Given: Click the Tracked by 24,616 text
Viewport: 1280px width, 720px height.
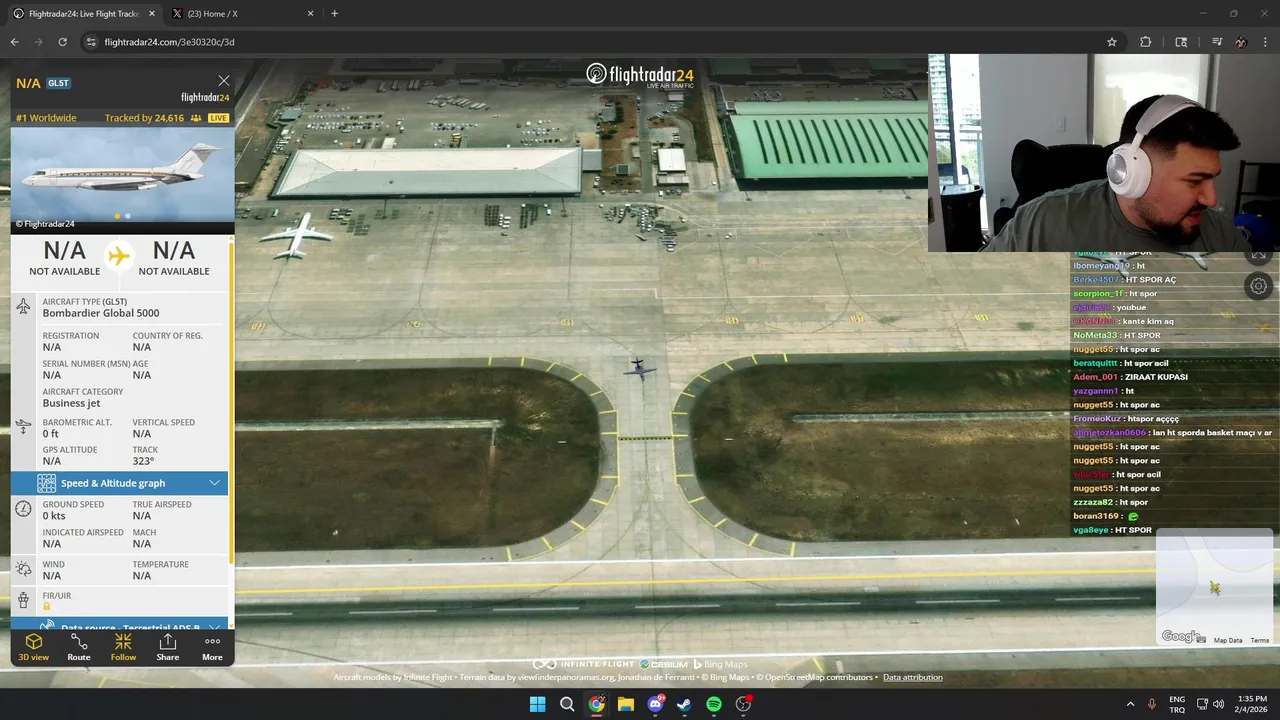Looking at the screenshot, I should (x=144, y=118).
